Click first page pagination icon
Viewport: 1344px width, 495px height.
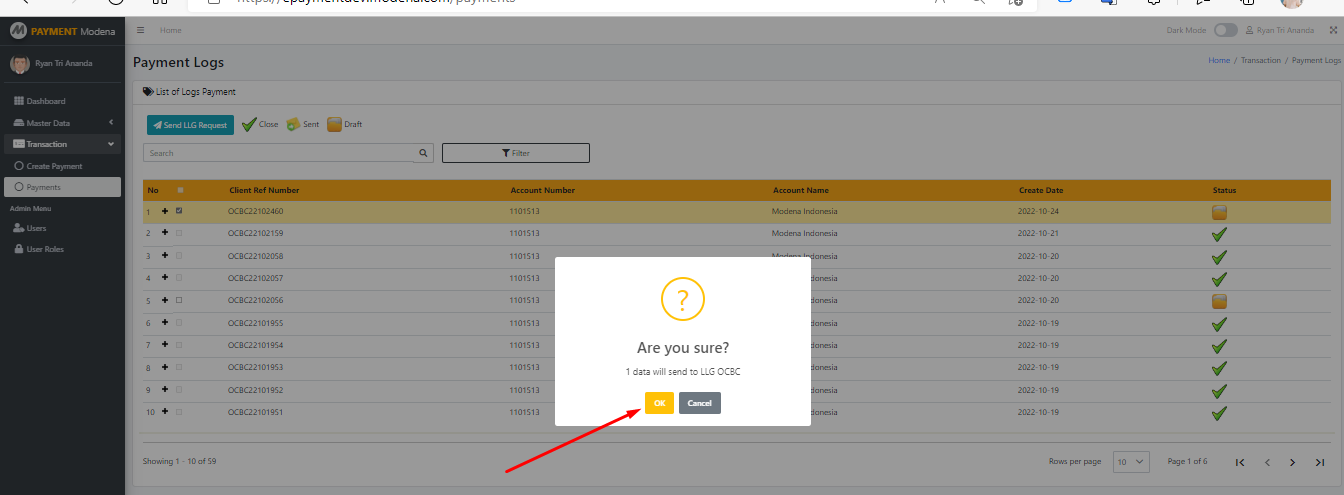[x=1240, y=462]
